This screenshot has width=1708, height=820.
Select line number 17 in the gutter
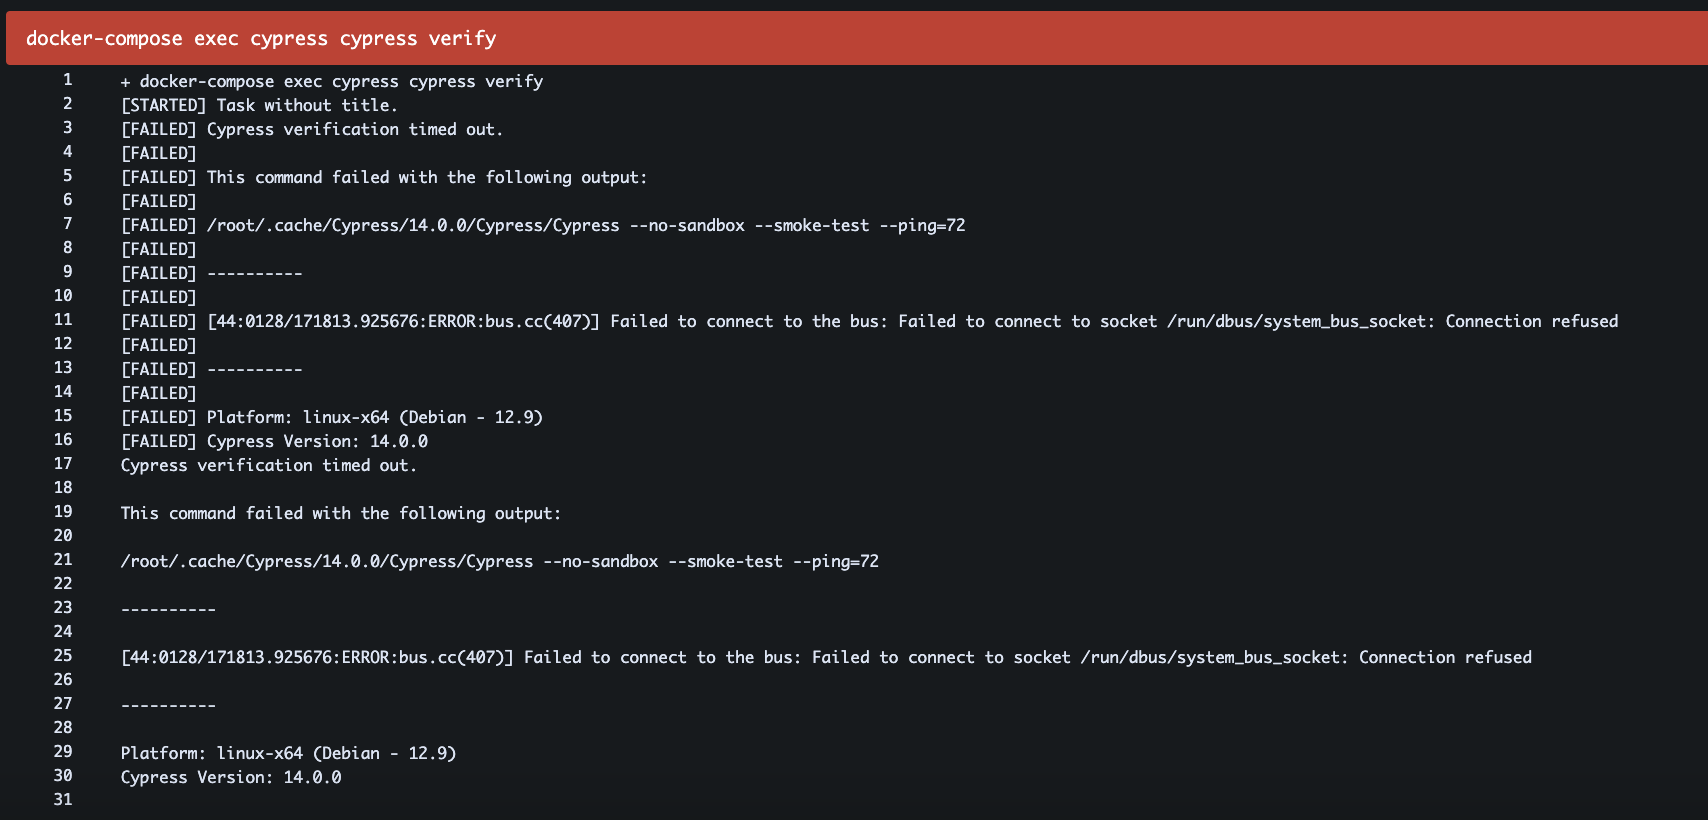click(63, 464)
